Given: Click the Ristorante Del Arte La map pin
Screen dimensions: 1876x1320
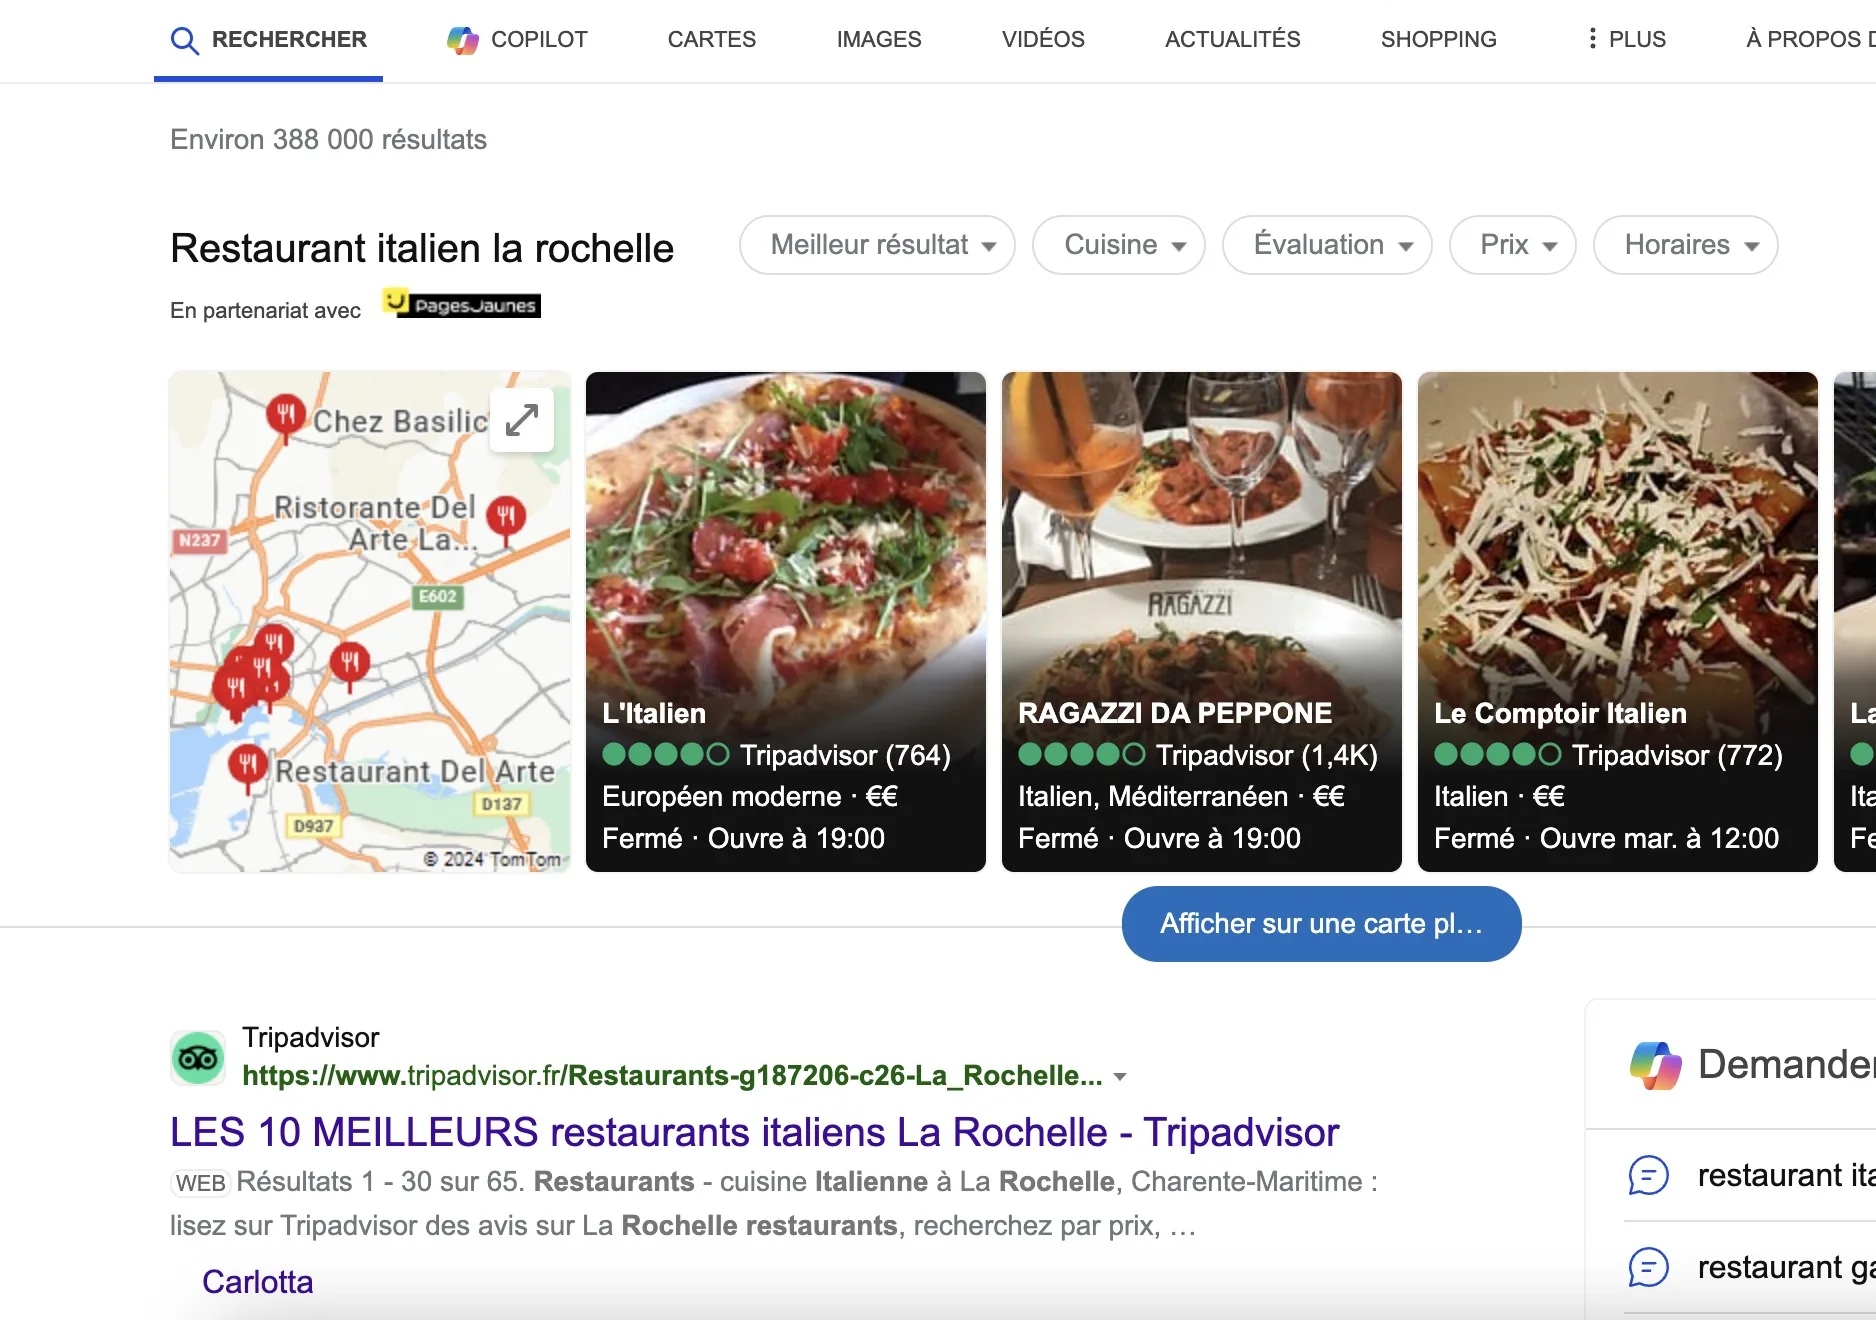Looking at the screenshot, I should click(x=506, y=519).
